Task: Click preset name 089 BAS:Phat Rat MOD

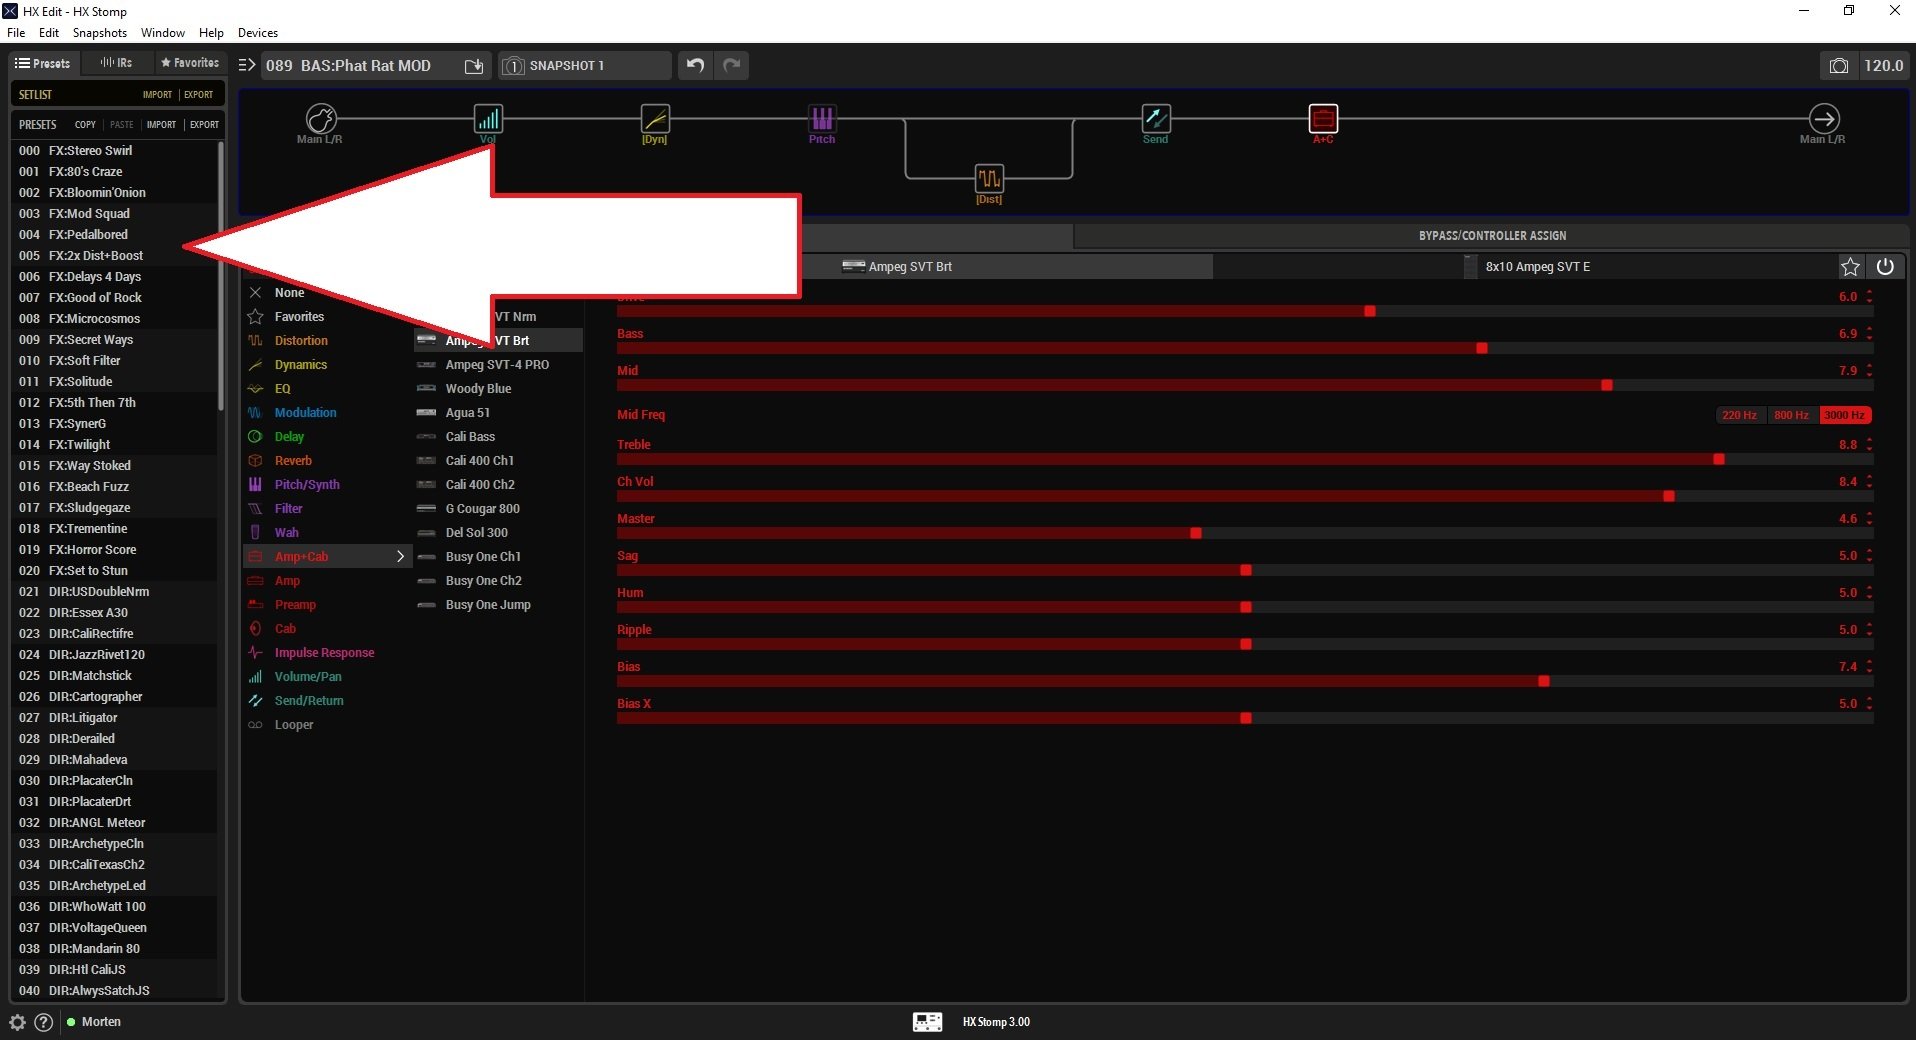Action: coord(348,66)
